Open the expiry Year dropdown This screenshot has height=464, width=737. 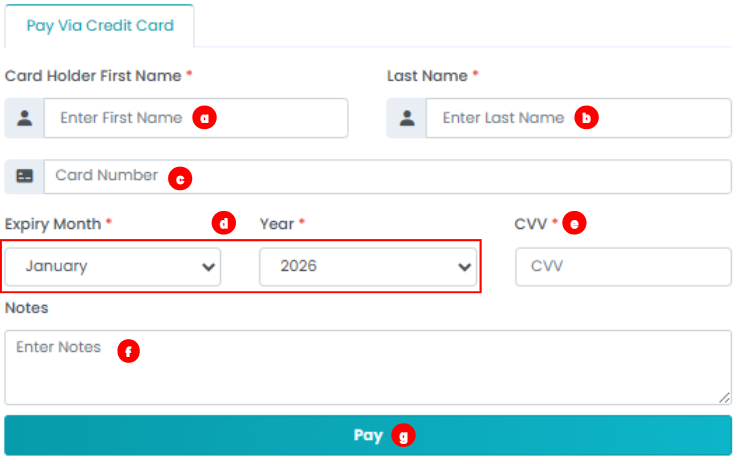(368, 267)
